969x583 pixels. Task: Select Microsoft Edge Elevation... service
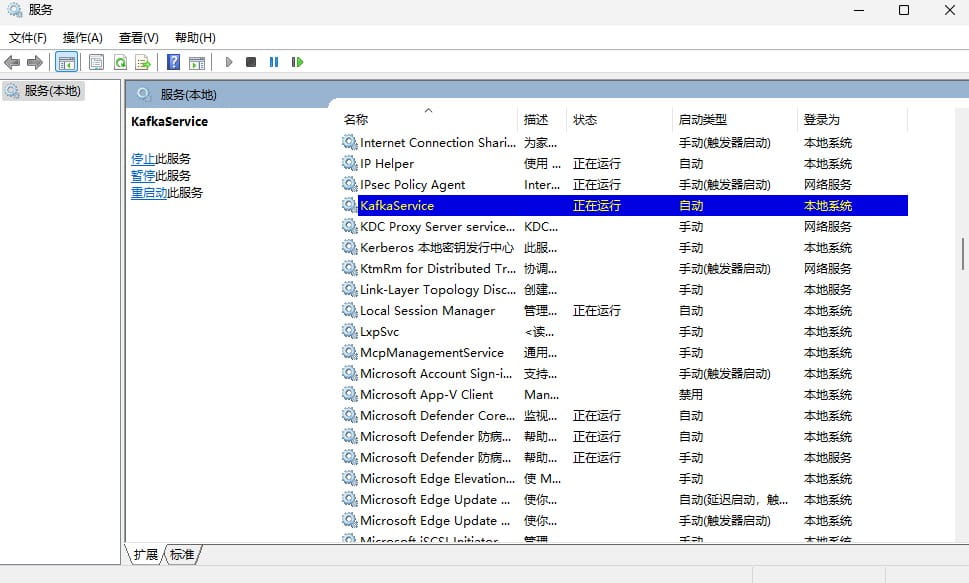point(625,479)
